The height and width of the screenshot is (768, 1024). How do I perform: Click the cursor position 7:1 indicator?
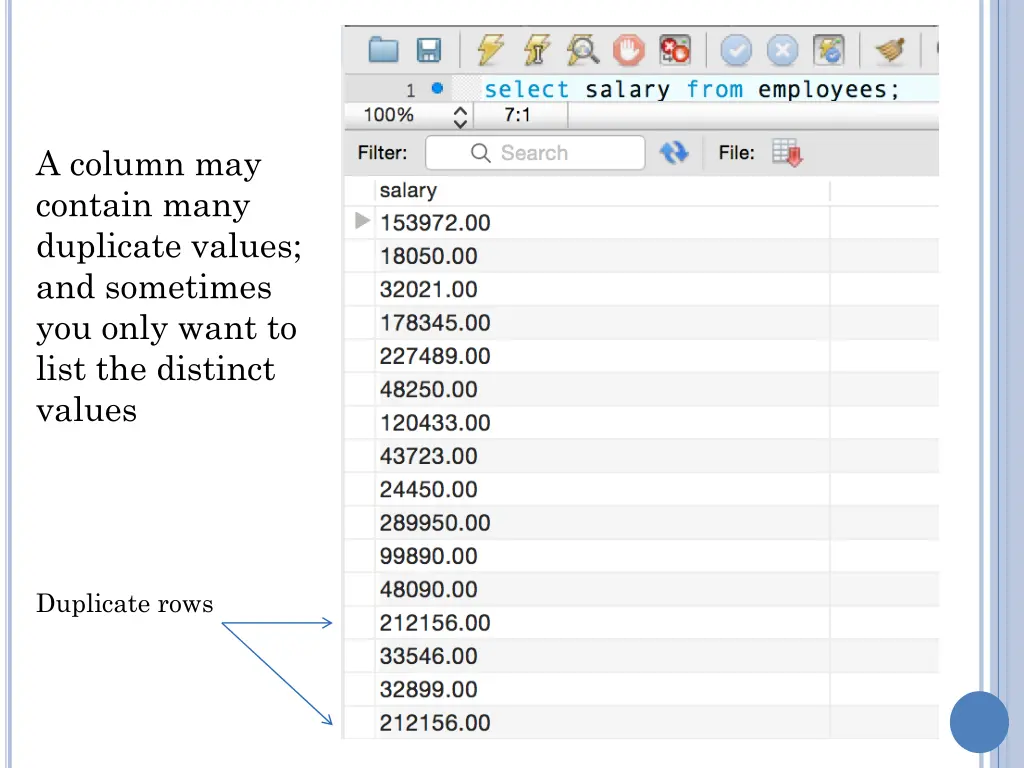tap(517, 116)
